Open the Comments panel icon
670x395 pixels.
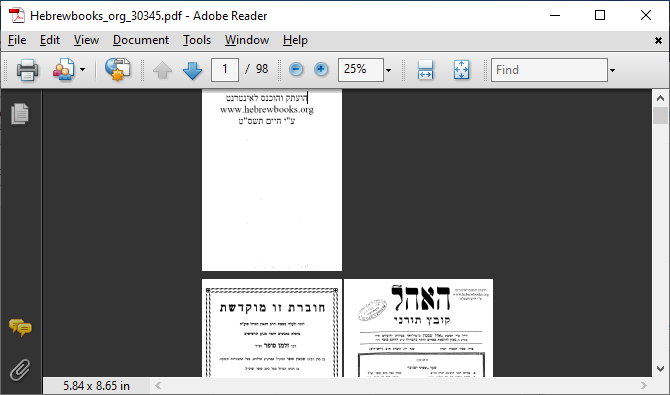point(20,328)
